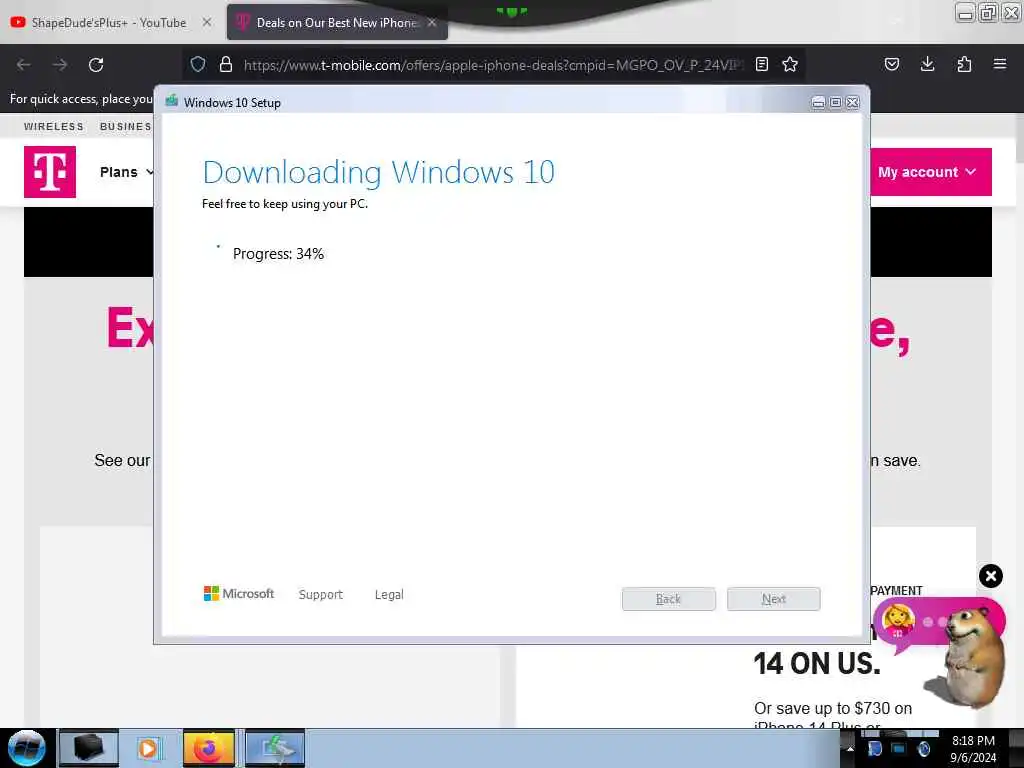Click 'Or save up to $730 on' text

[x=833, y=708]
